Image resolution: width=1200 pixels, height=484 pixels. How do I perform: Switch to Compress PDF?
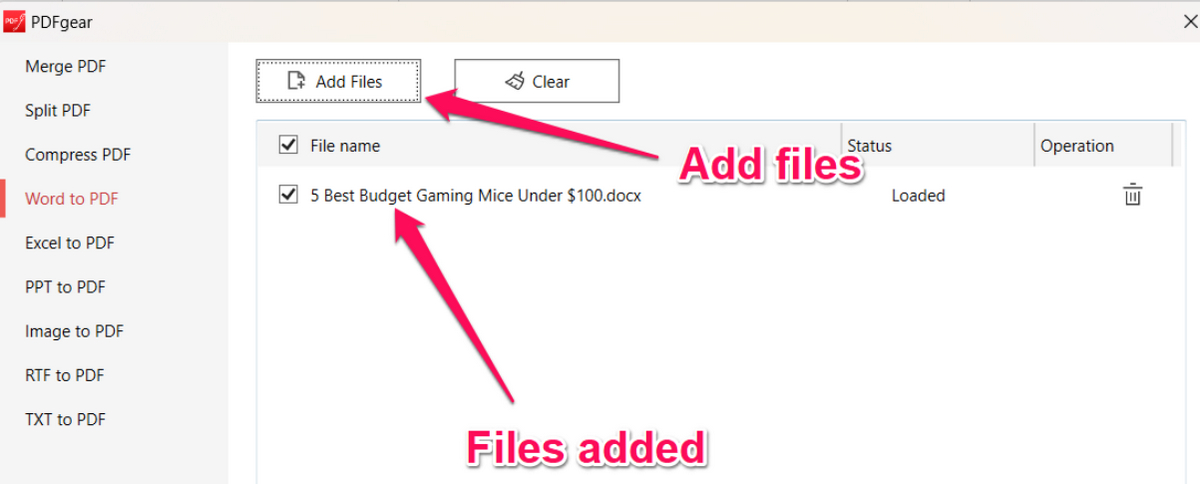pyautogui.click(x=78, y=155)
